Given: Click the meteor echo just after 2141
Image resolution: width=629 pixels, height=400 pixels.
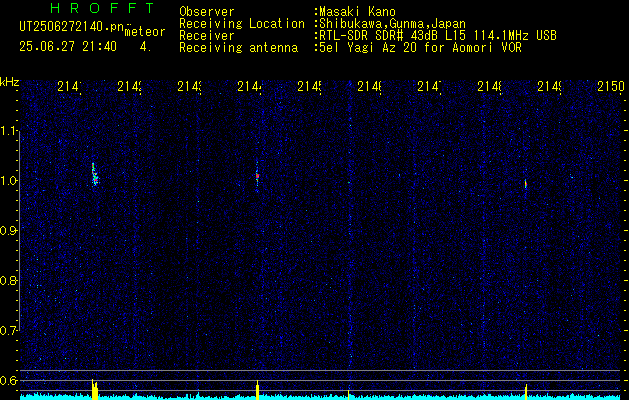Looking at the screenshot, I should pos(95,175).
